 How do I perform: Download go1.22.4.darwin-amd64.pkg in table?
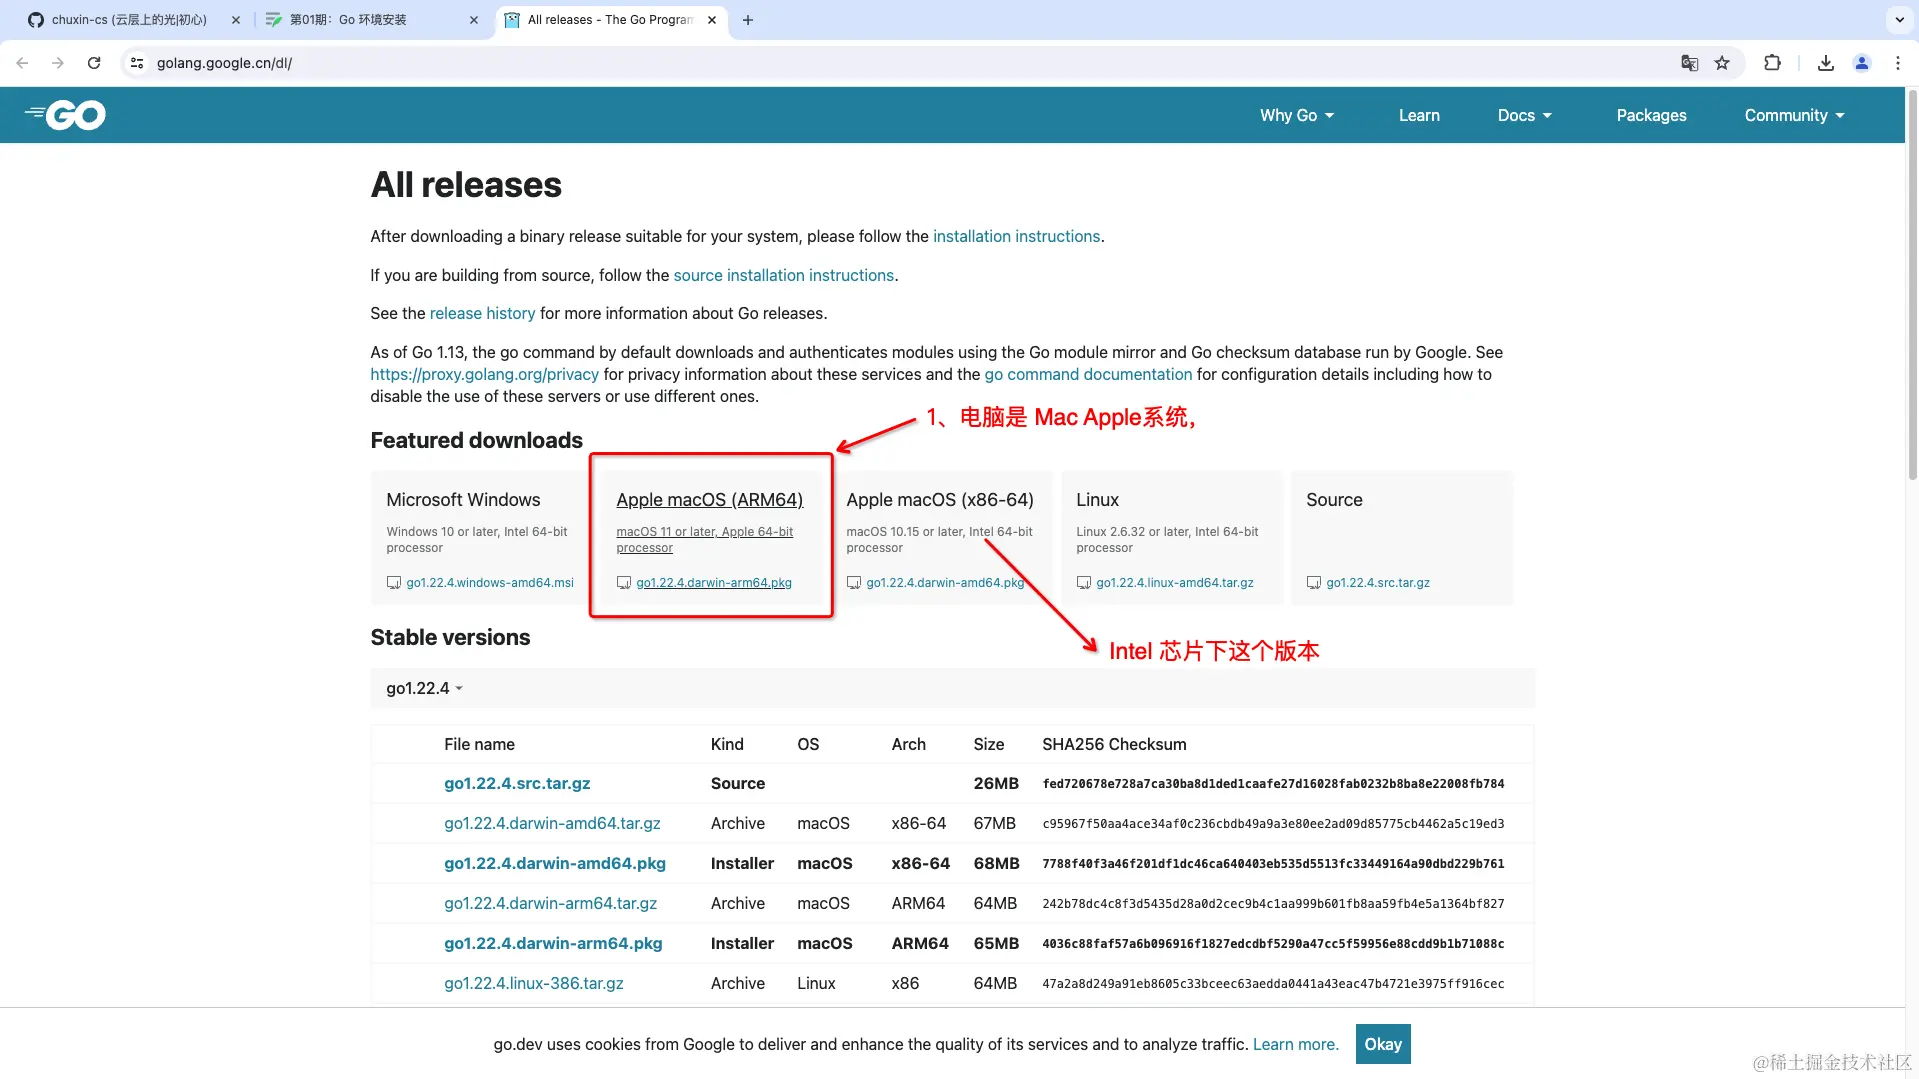tap(555, 864)
